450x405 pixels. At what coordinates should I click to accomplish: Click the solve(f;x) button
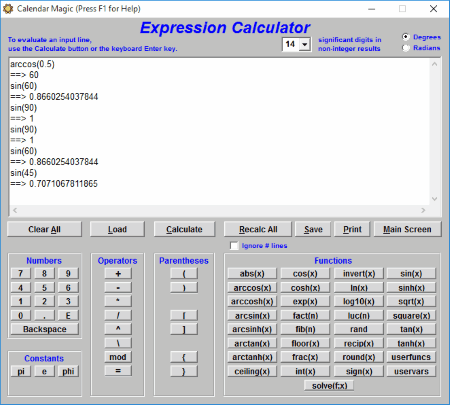pos(329,386)
